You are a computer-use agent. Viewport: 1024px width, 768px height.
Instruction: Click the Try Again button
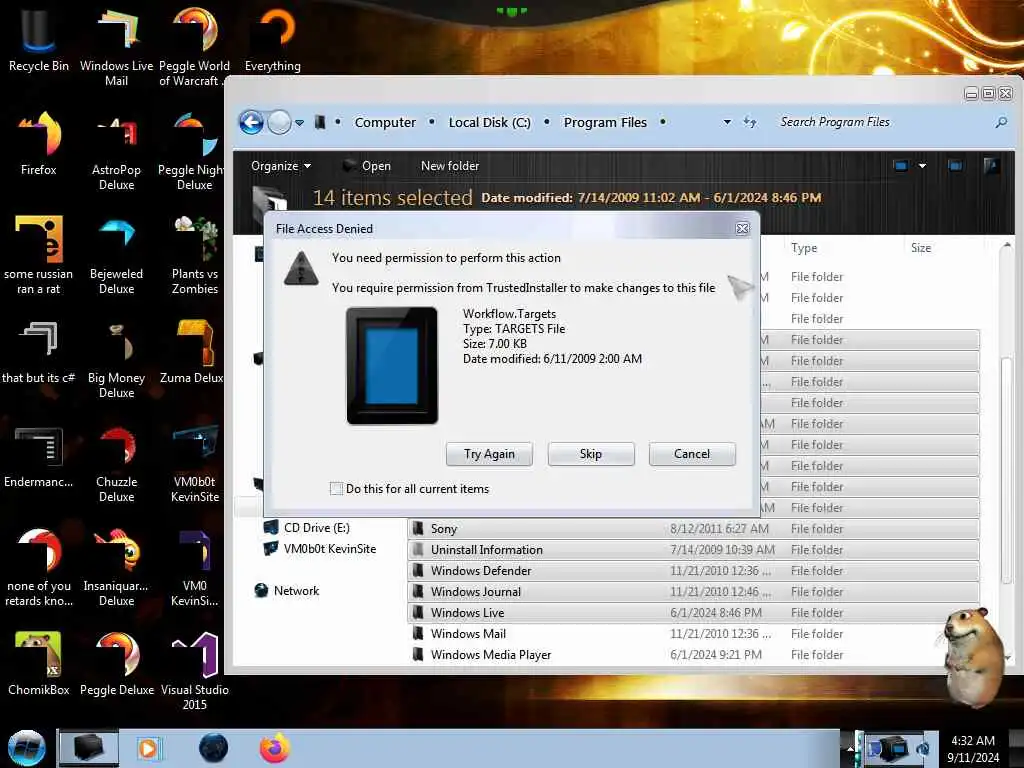tap(489, 454)
